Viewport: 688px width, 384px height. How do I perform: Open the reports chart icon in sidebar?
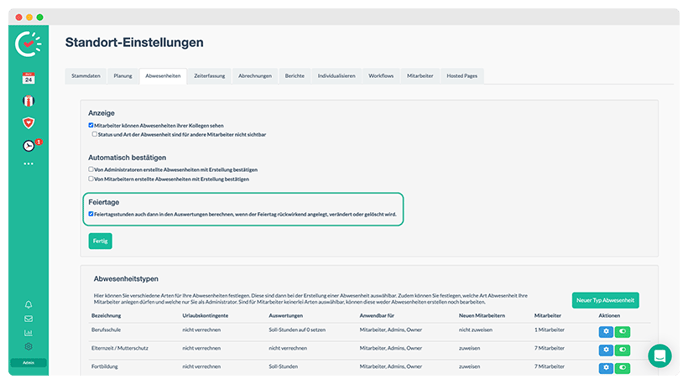pos(29,333)
